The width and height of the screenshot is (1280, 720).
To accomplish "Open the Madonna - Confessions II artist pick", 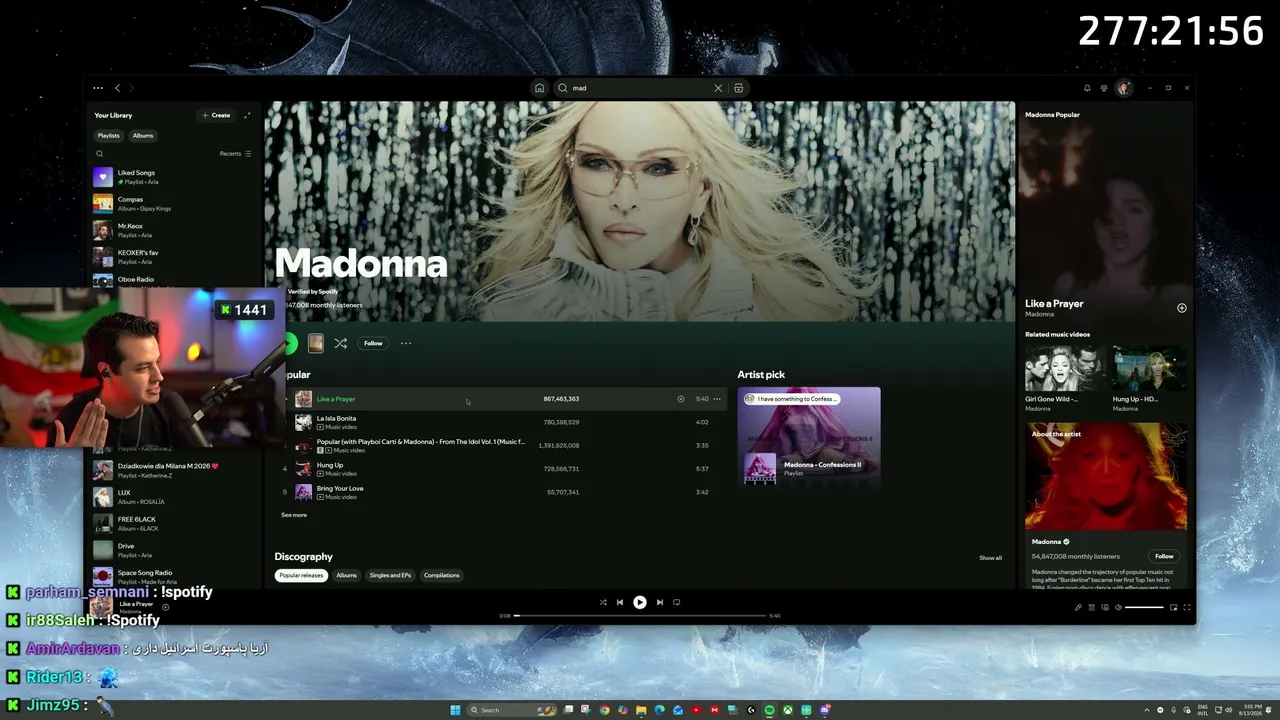I will coord(809,436).
